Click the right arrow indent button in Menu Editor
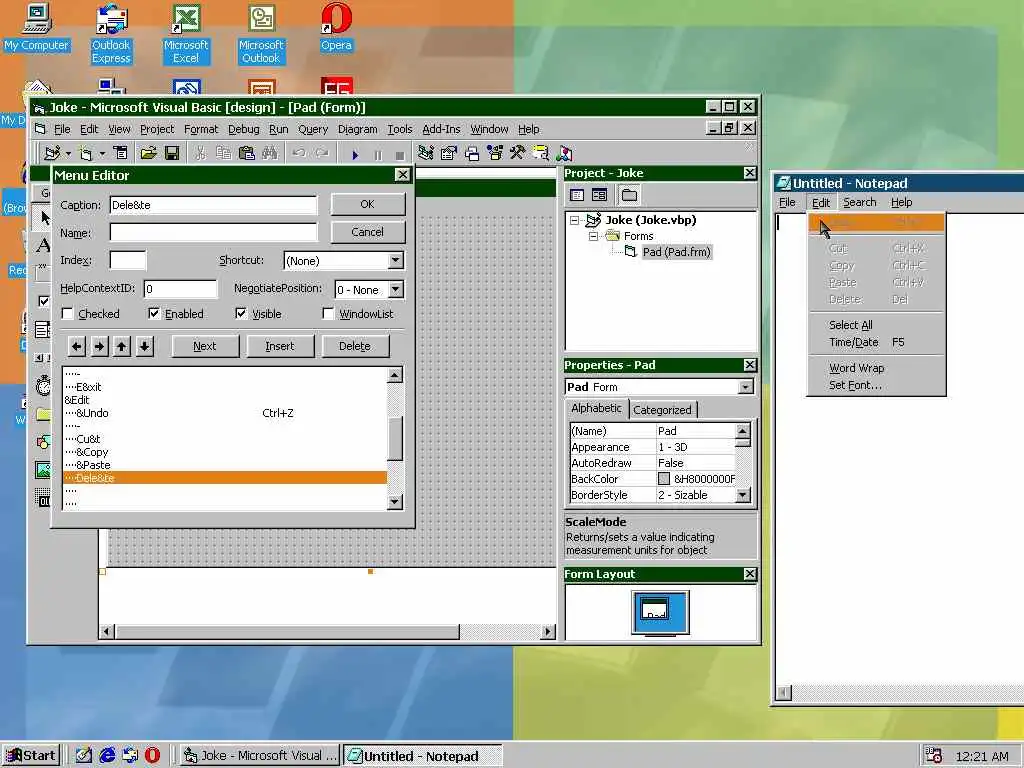Viewport: 1024px width, 768px height. tap(99, 346)
